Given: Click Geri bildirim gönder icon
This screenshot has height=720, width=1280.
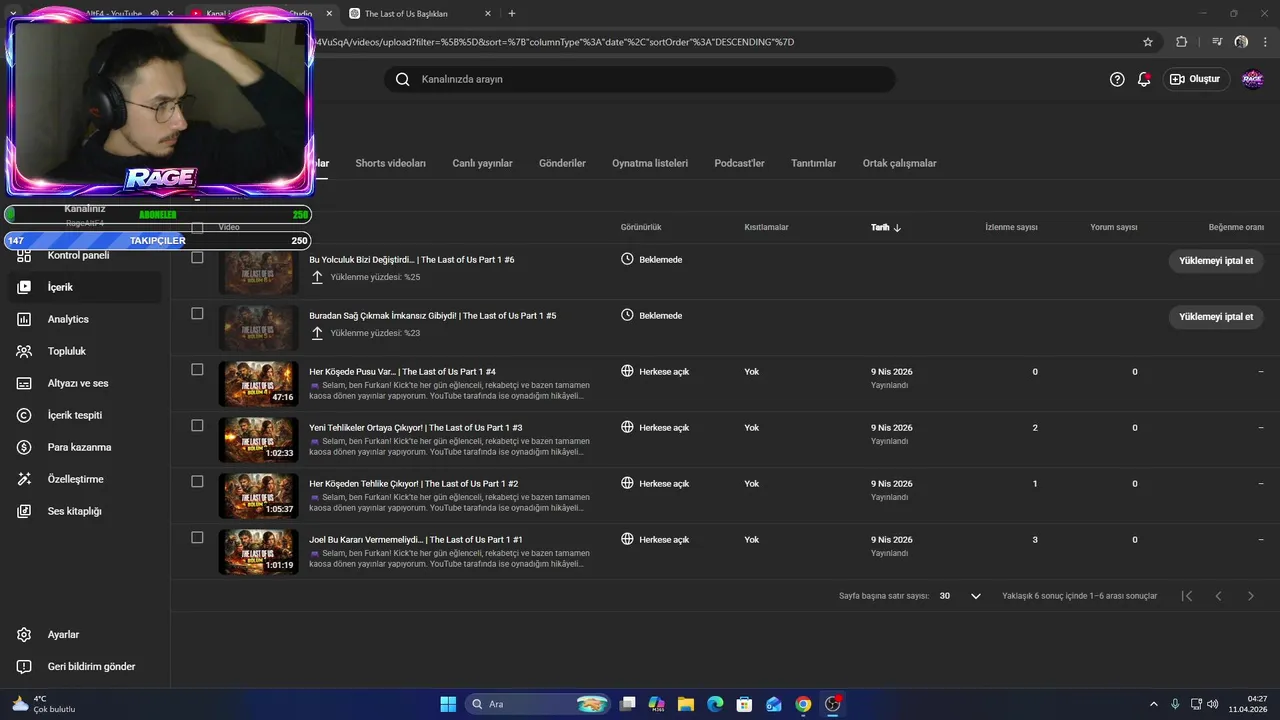Looking at the screenshot, I should [25, 667].
